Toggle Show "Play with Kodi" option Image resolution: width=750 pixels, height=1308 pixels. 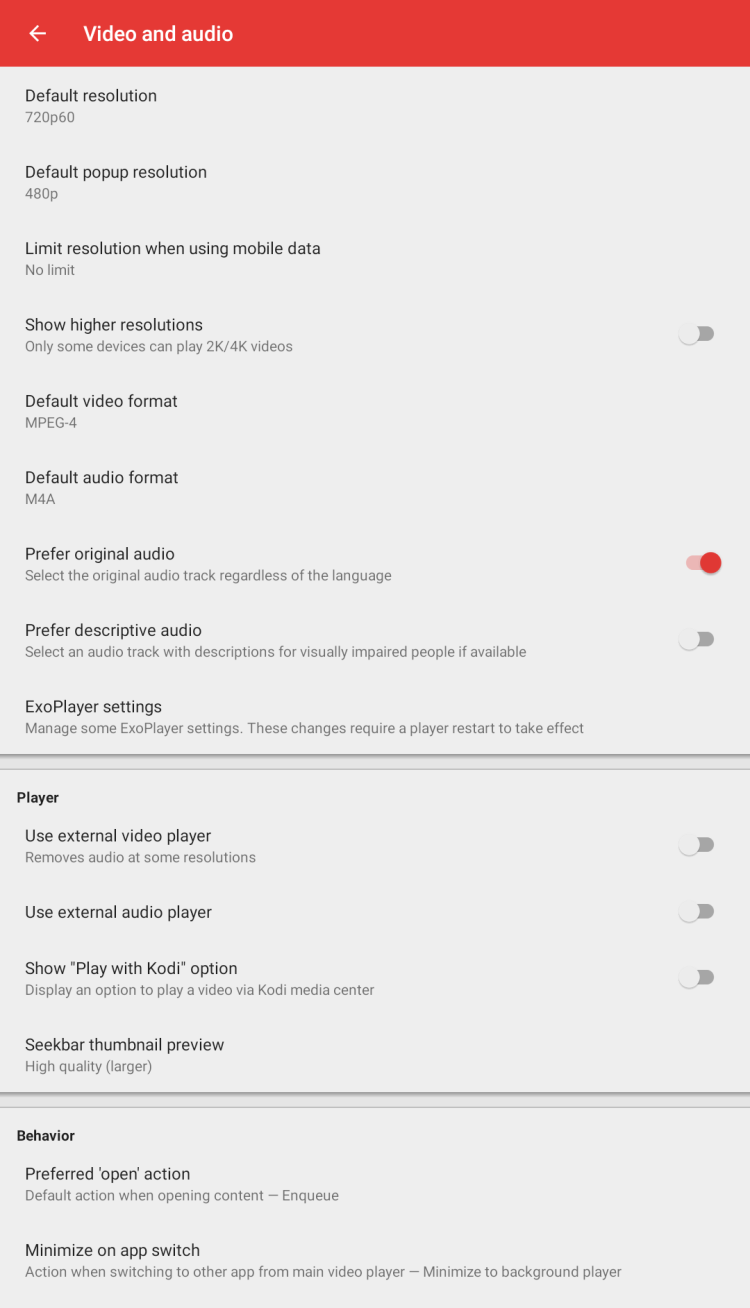[x=696, y=977]
